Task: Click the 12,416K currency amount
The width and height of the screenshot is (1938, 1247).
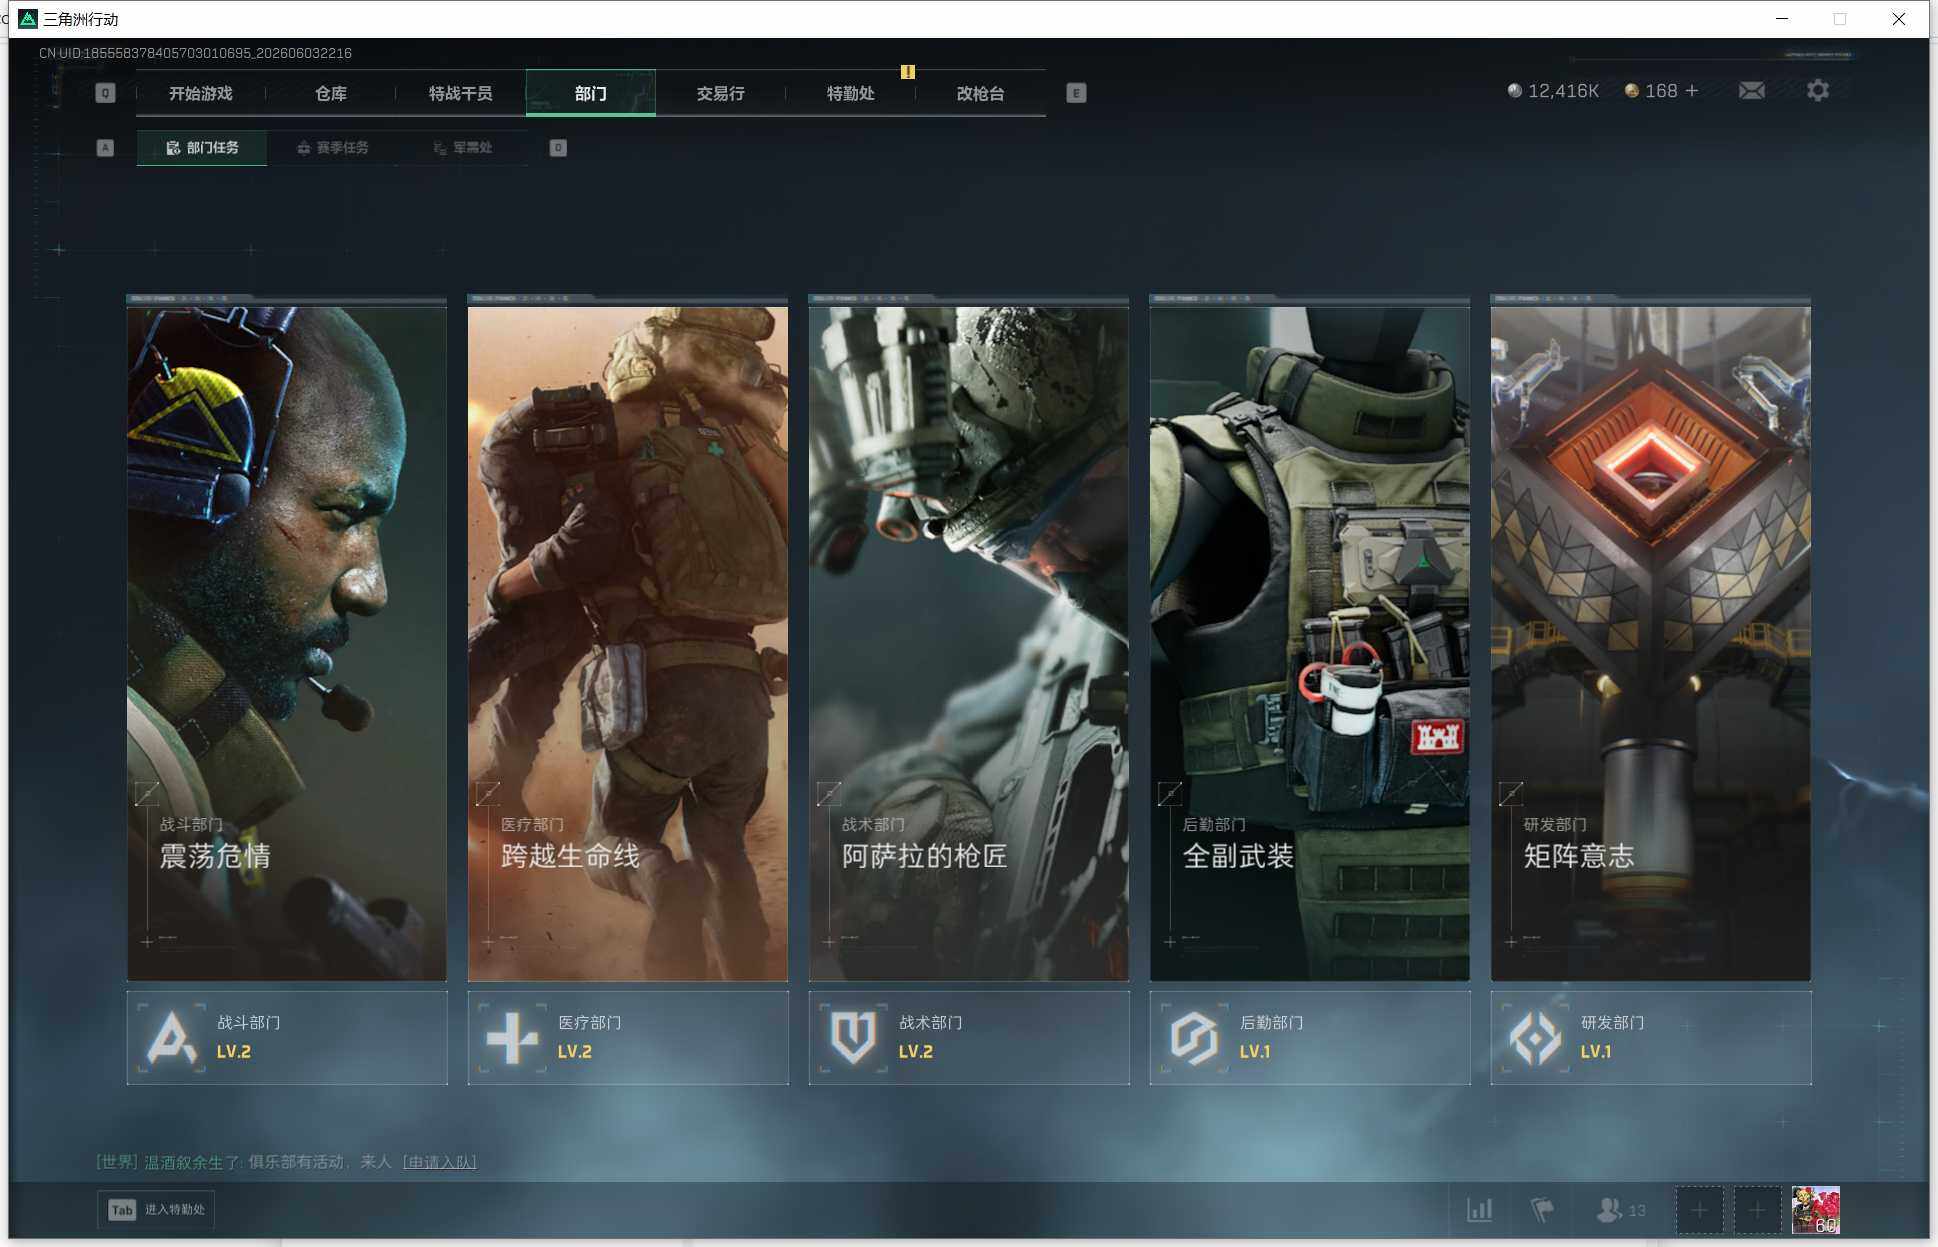Action: click(1563, 91)
